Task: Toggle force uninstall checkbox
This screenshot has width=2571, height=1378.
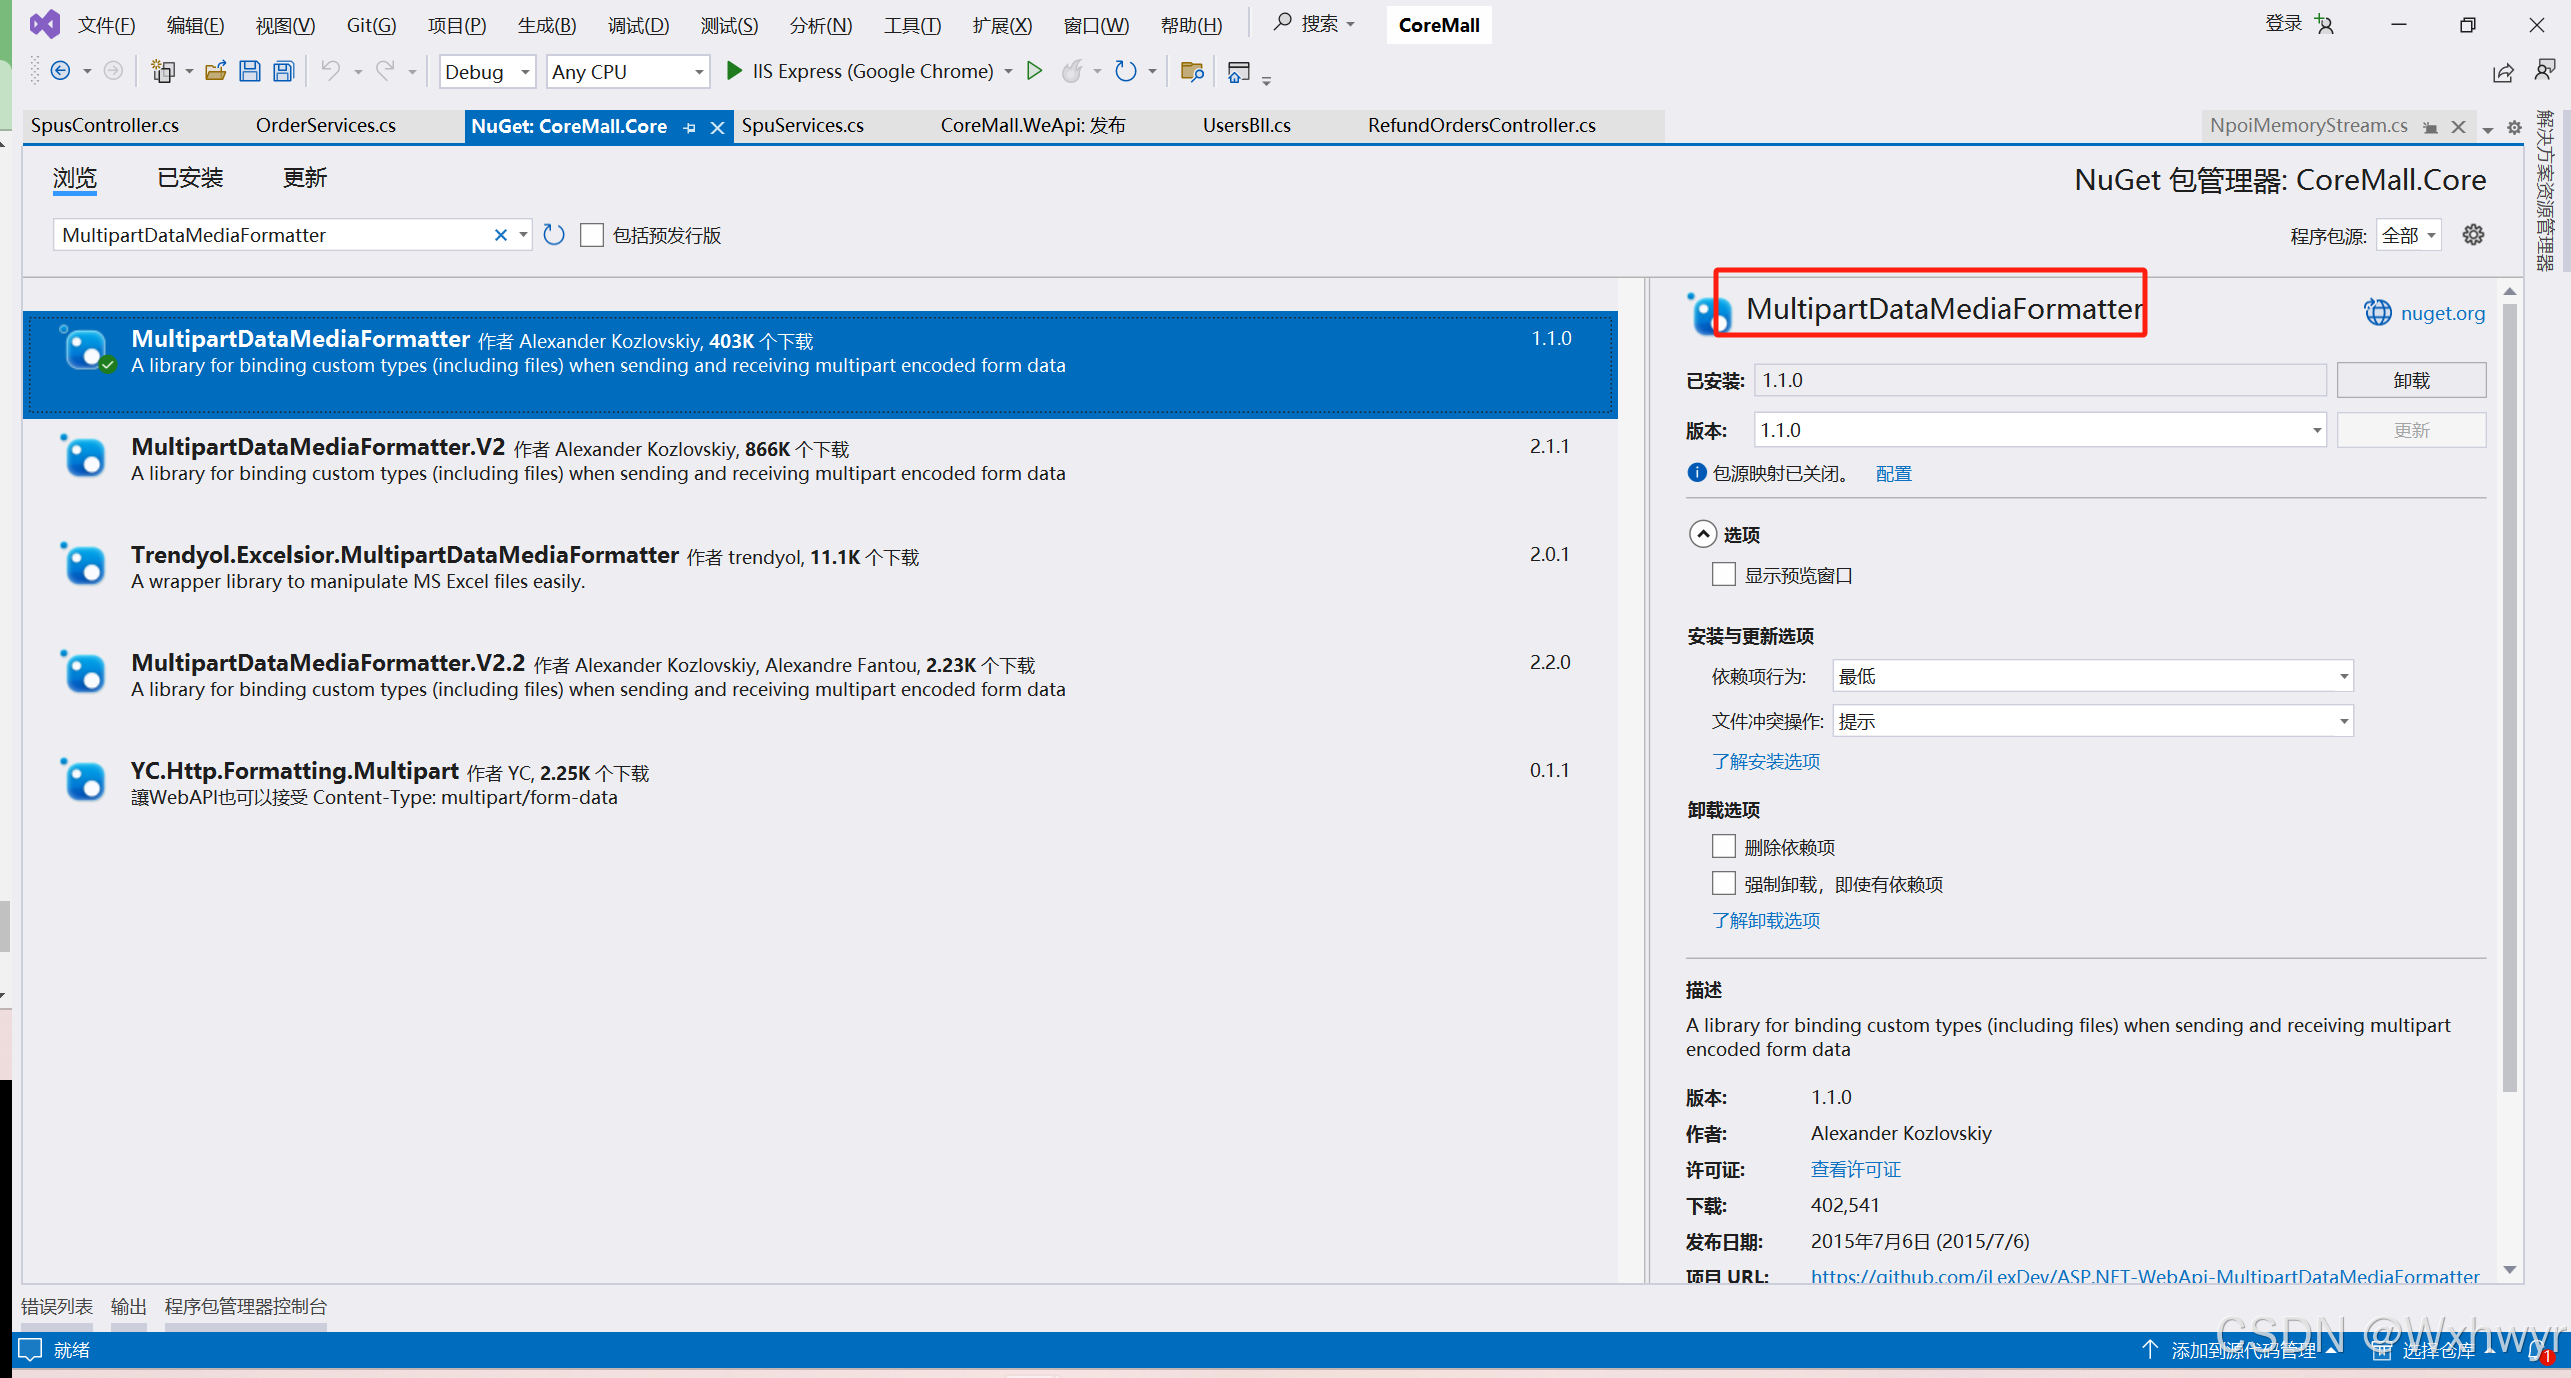Action: pyautogui.click(x=1723, y=883)
